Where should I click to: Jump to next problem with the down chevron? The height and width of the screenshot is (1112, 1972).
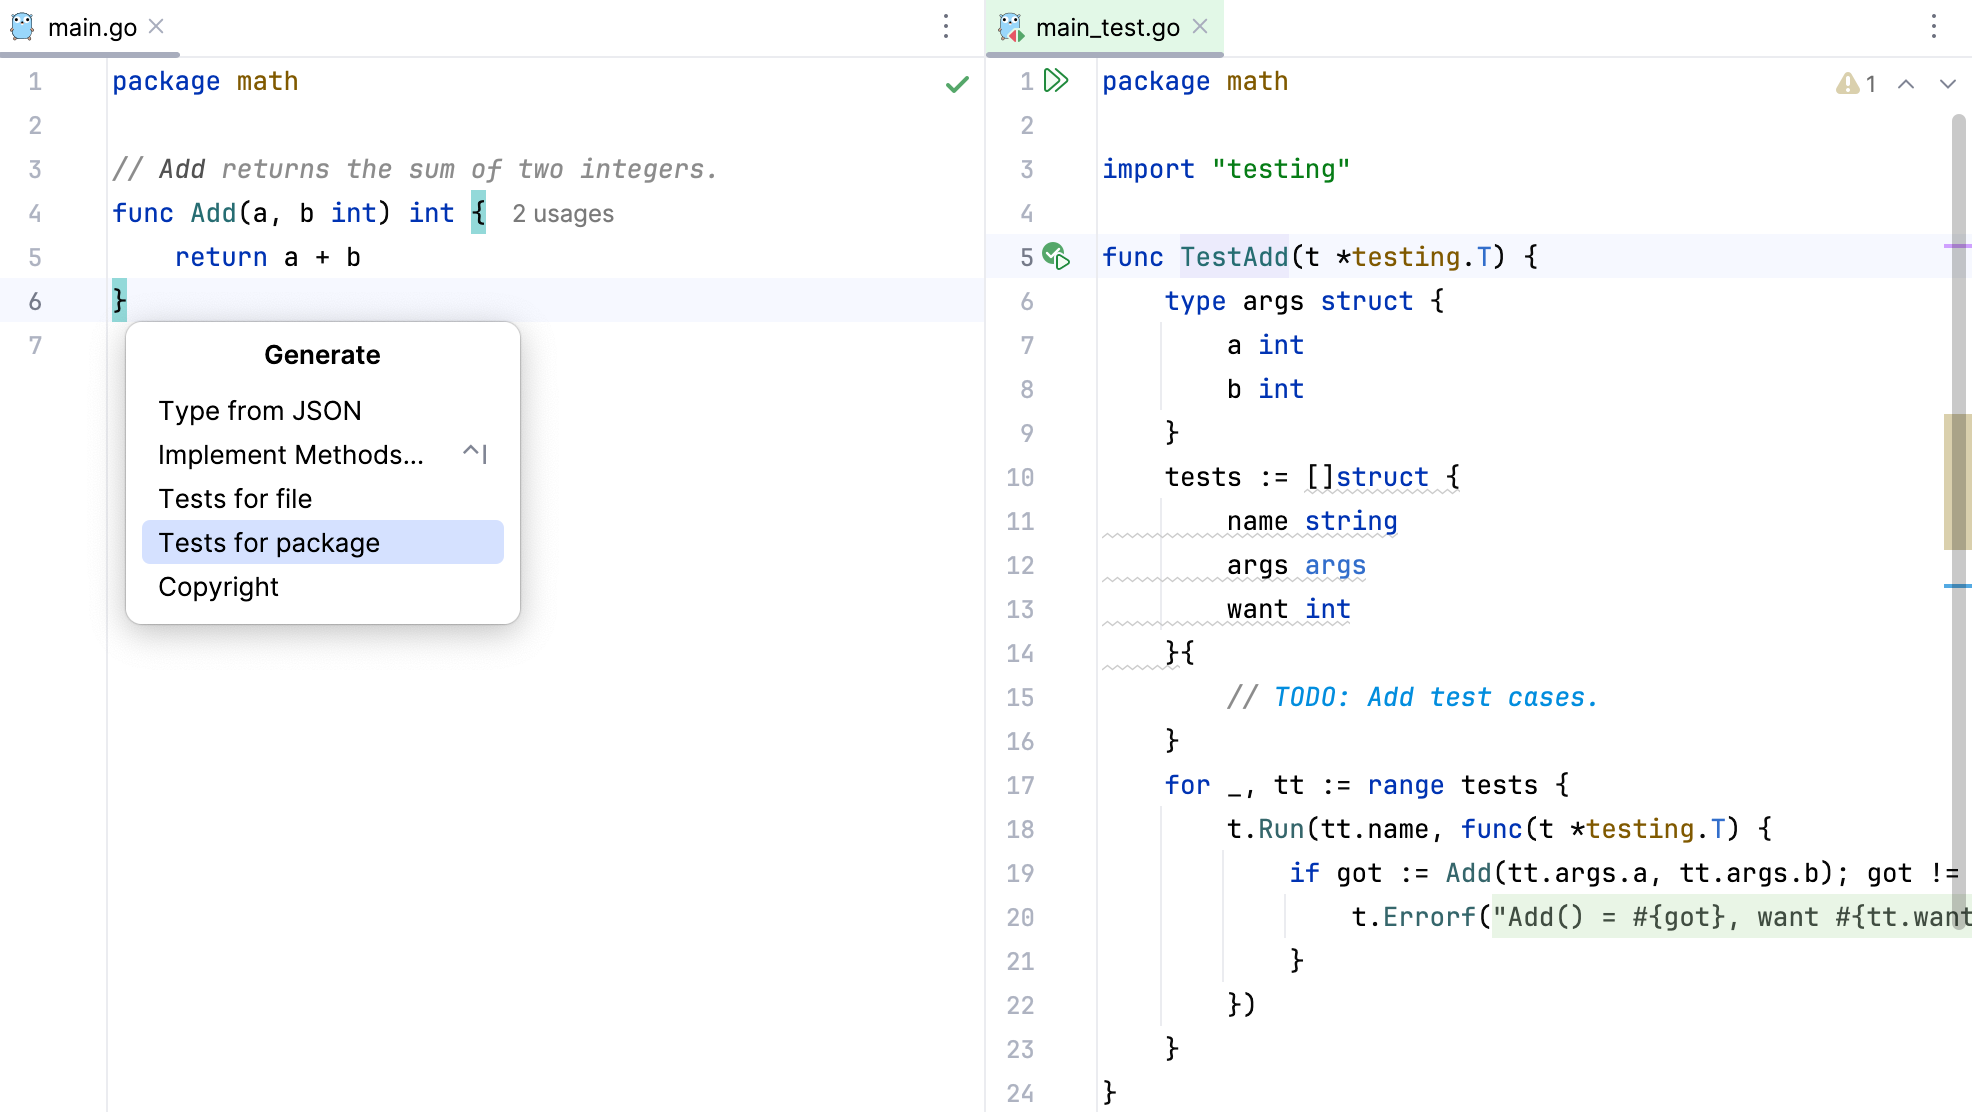(1948, 84)
